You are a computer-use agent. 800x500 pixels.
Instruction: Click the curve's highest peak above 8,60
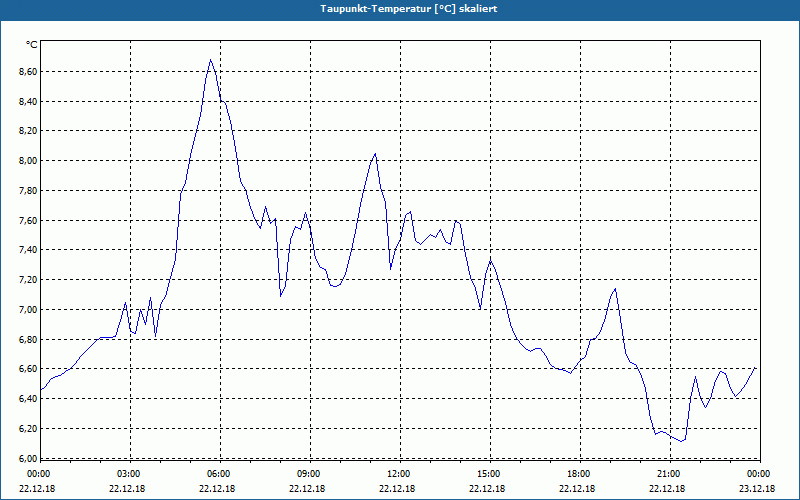210,60
